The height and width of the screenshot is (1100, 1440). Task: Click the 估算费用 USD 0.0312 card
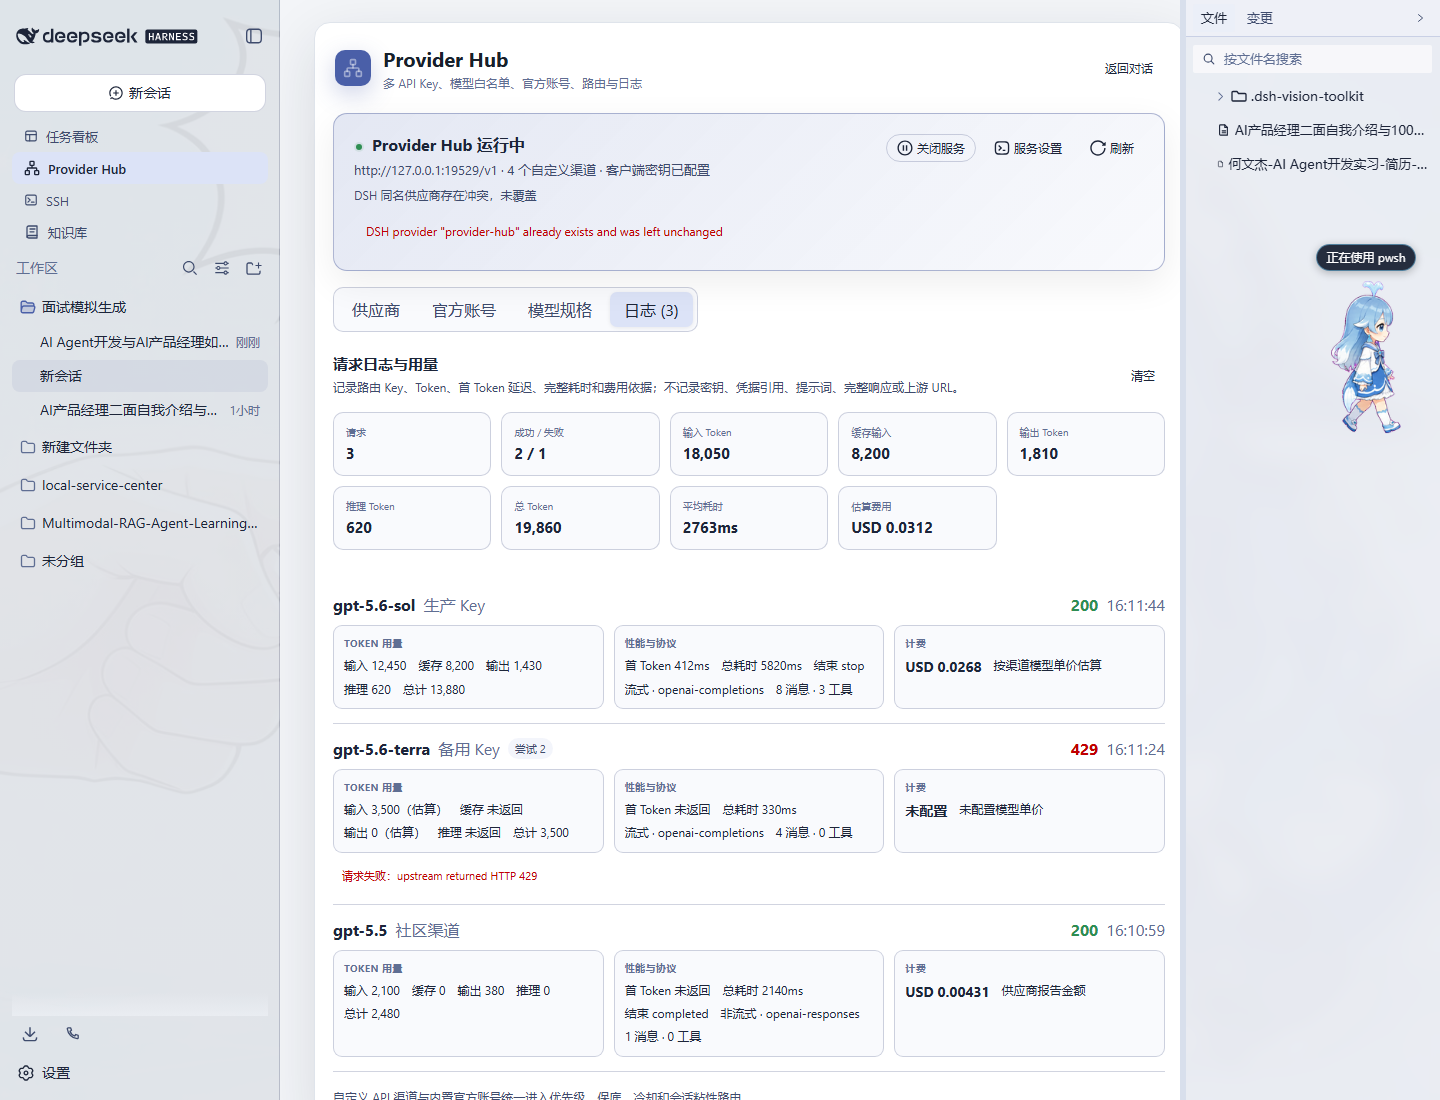click(917, 518)
